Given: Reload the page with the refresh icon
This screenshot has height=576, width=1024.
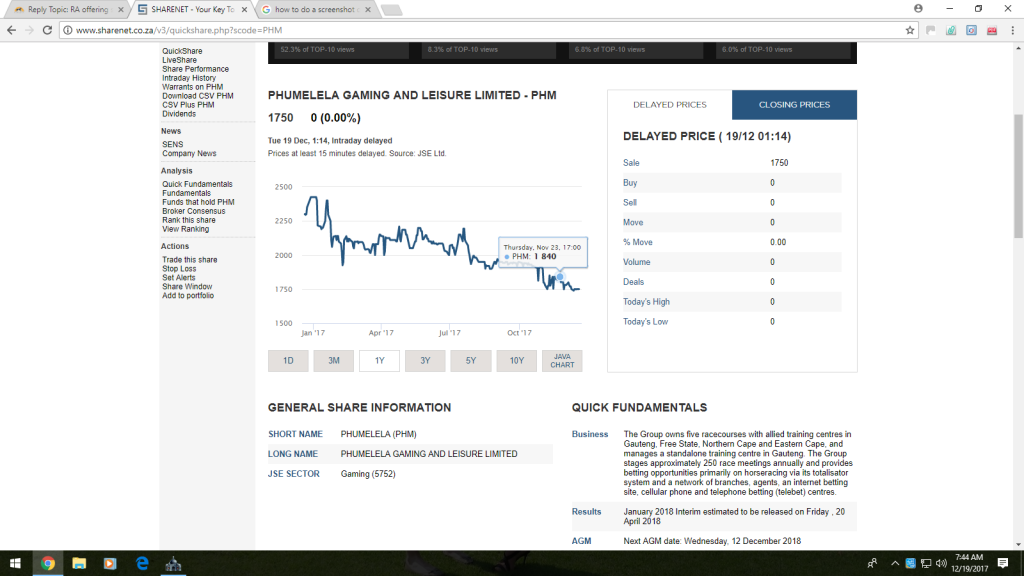Looking at the screenshot, I should (50, 30).
